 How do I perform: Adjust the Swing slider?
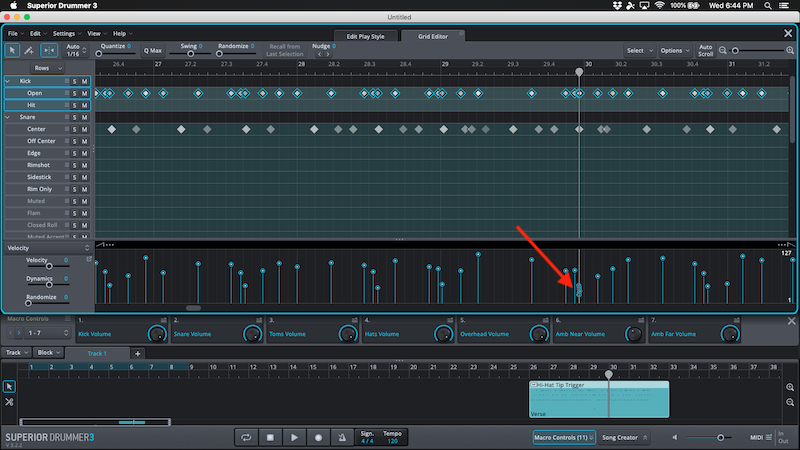188,54
